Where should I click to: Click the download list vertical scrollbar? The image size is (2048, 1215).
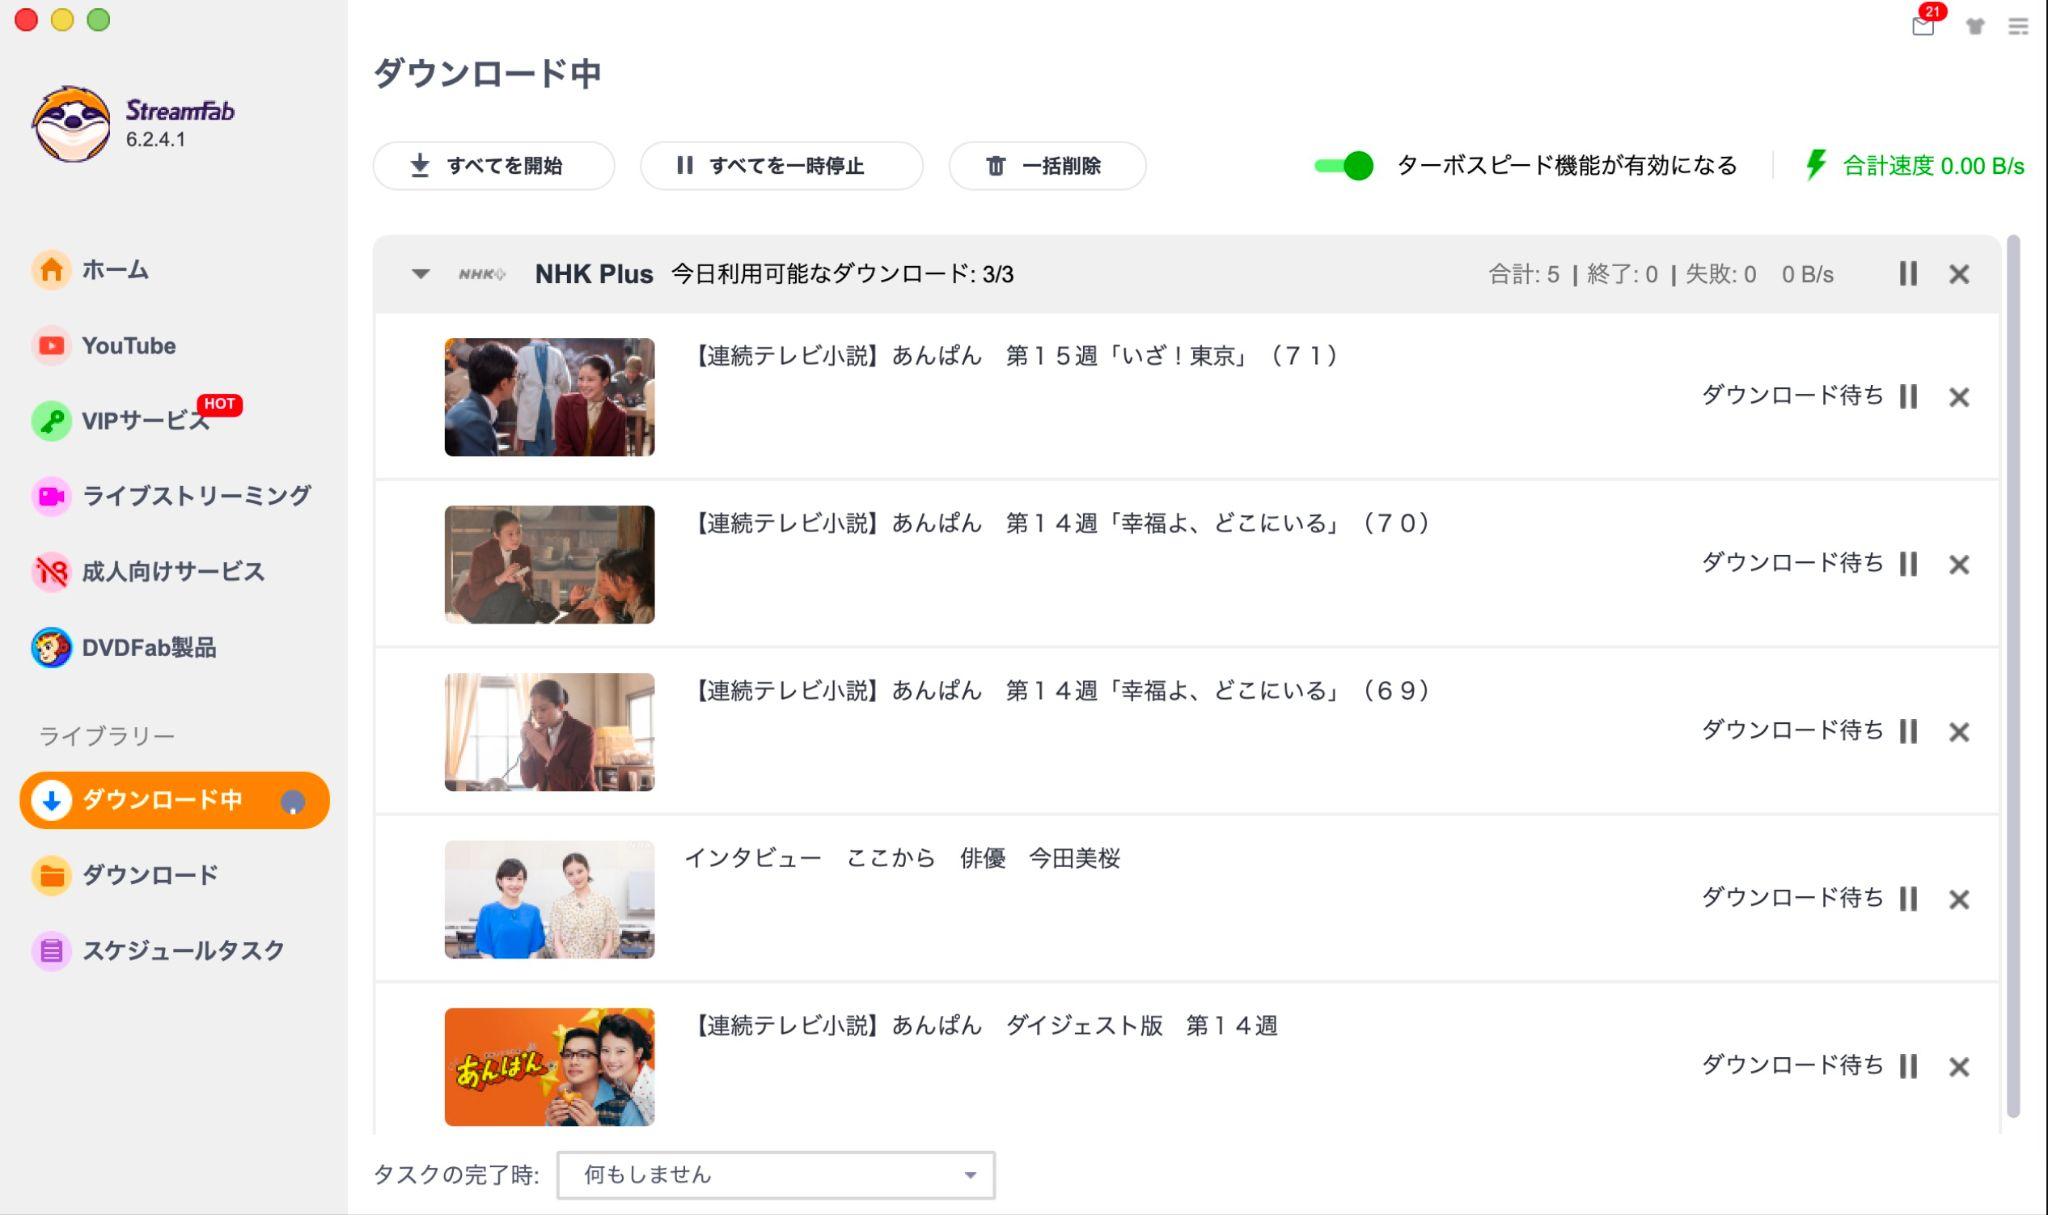pos(2013,677)
